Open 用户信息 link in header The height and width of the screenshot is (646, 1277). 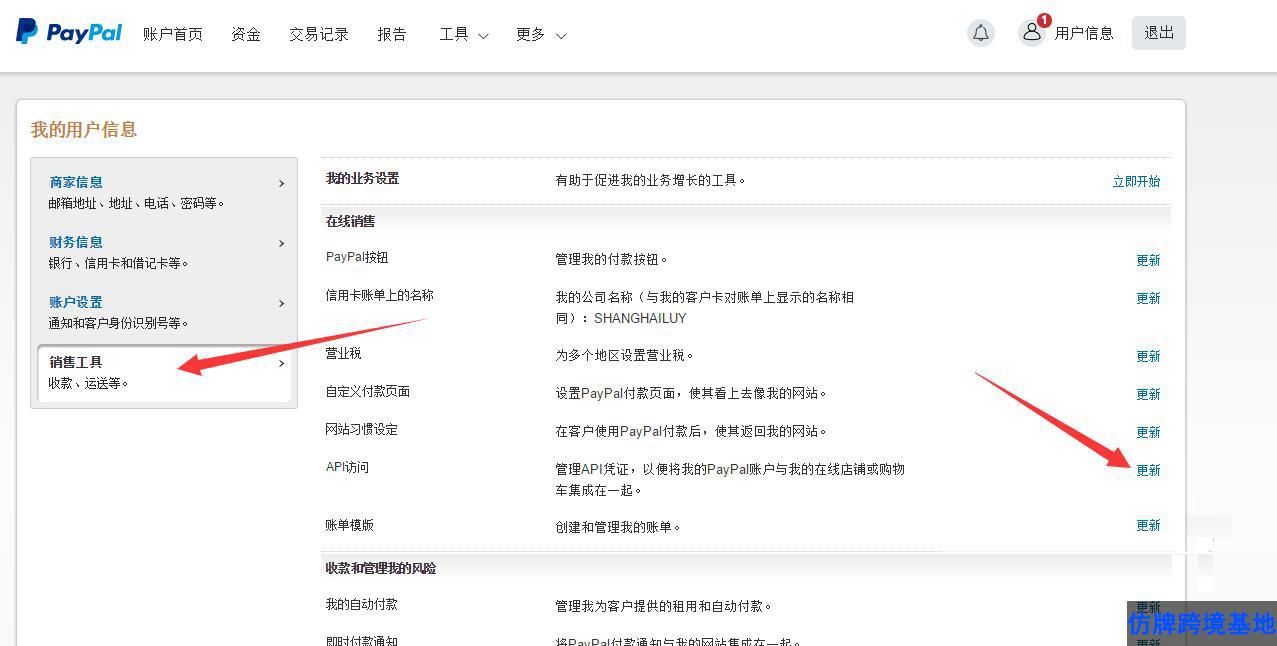[1083, 33]
